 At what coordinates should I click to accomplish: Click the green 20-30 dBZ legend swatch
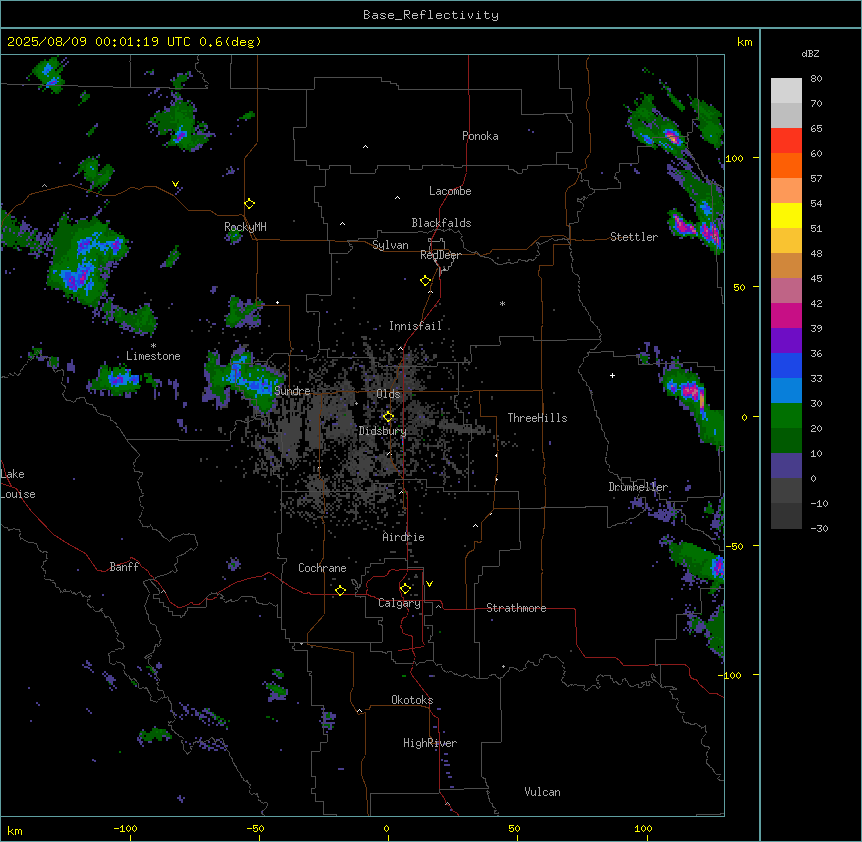(x=786, y=416)
